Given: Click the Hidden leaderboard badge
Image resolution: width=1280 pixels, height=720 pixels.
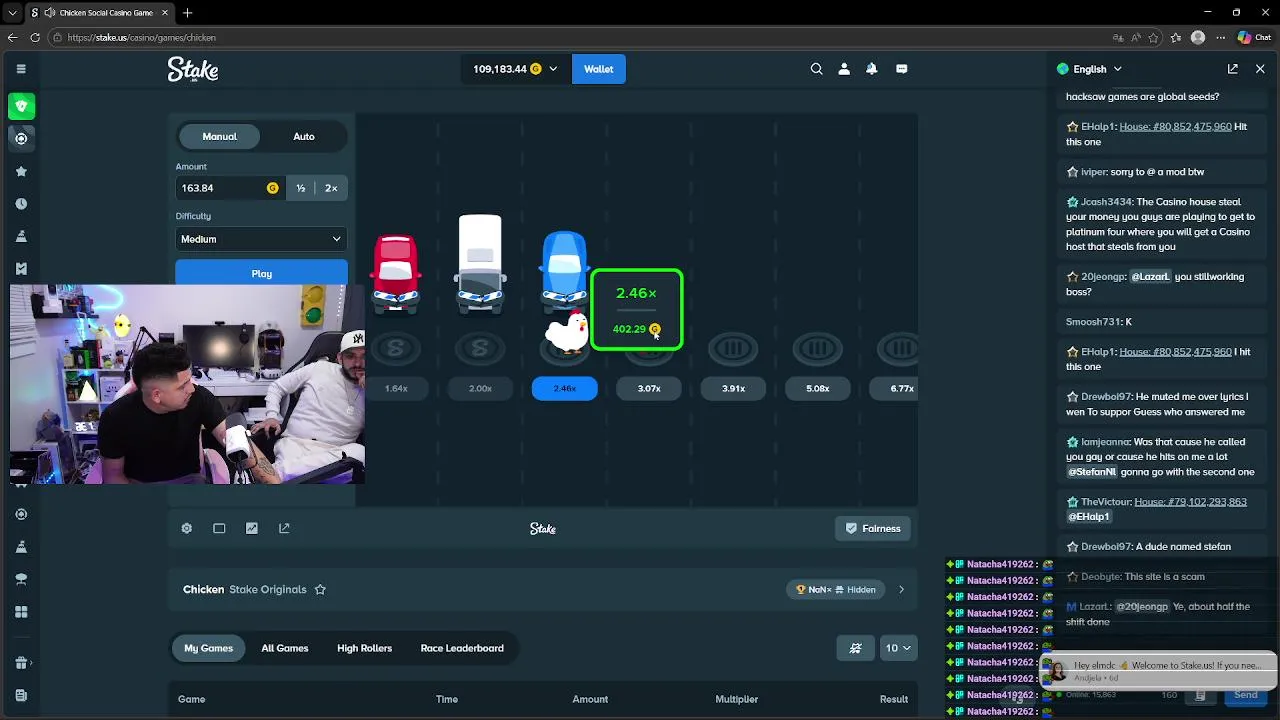Looking at the screenshot, I should click(x=836, y=590).
